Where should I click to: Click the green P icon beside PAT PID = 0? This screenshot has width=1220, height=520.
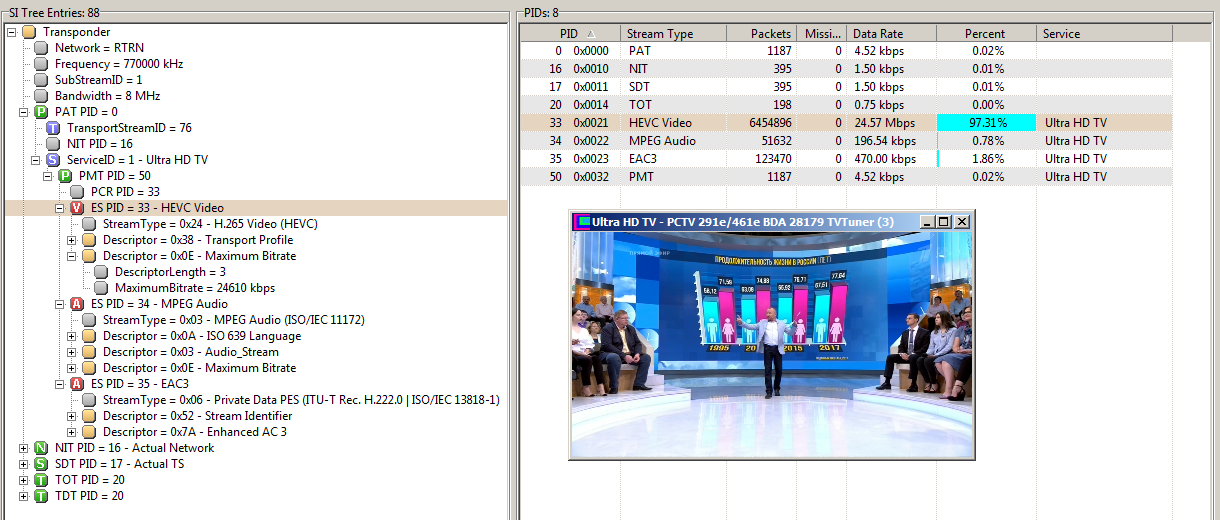point(41,112)
